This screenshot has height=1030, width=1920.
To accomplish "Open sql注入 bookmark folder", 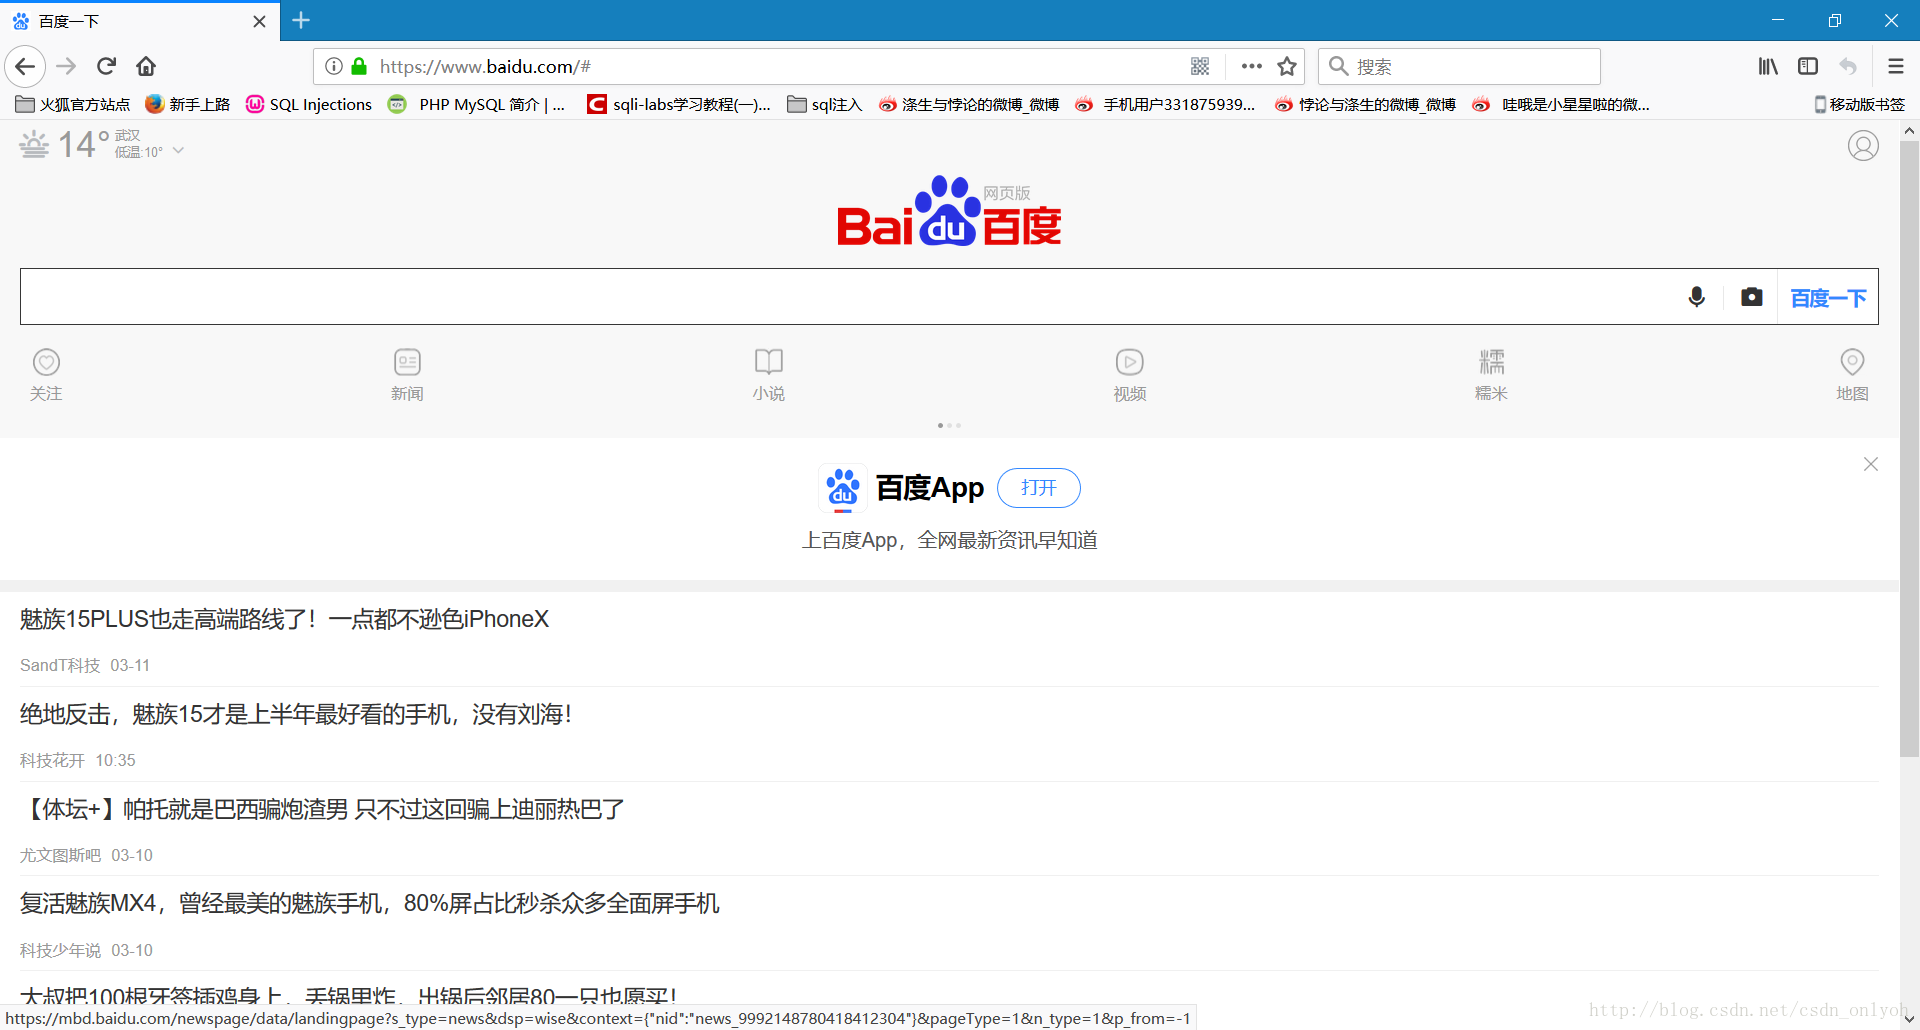I will (825, 104).
